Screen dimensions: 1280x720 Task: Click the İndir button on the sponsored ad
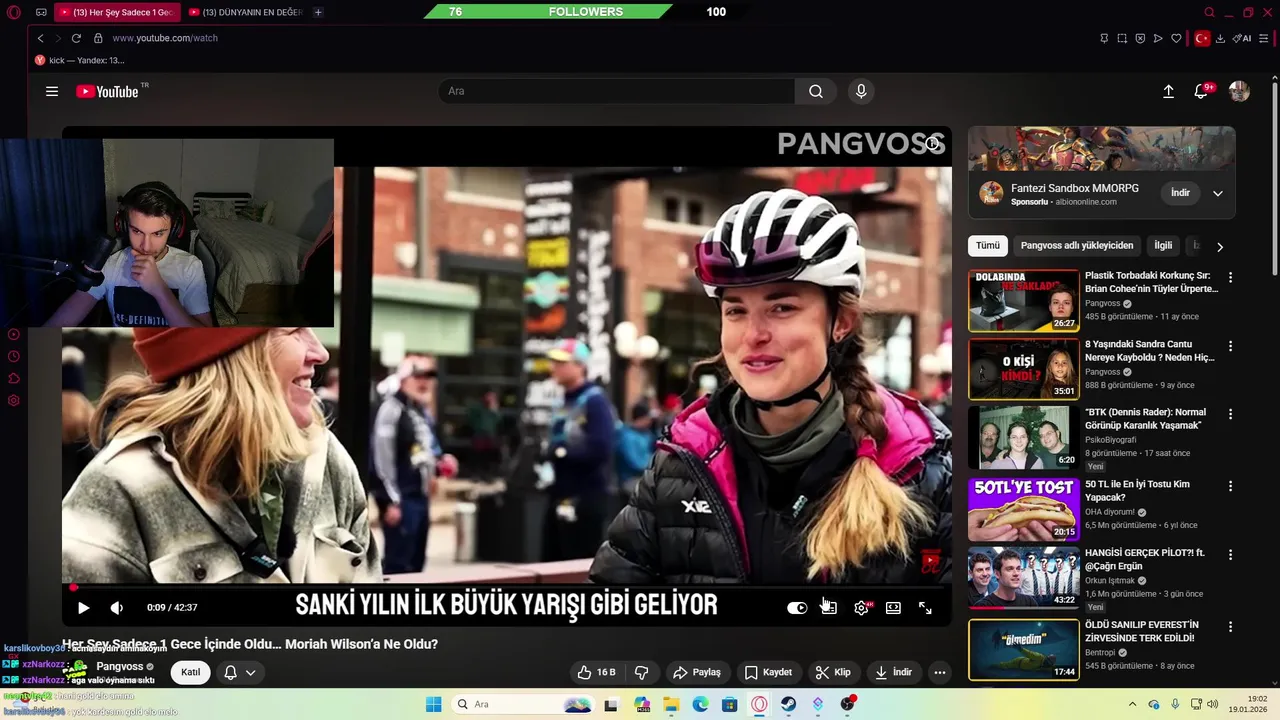(x=1181, y=192)
